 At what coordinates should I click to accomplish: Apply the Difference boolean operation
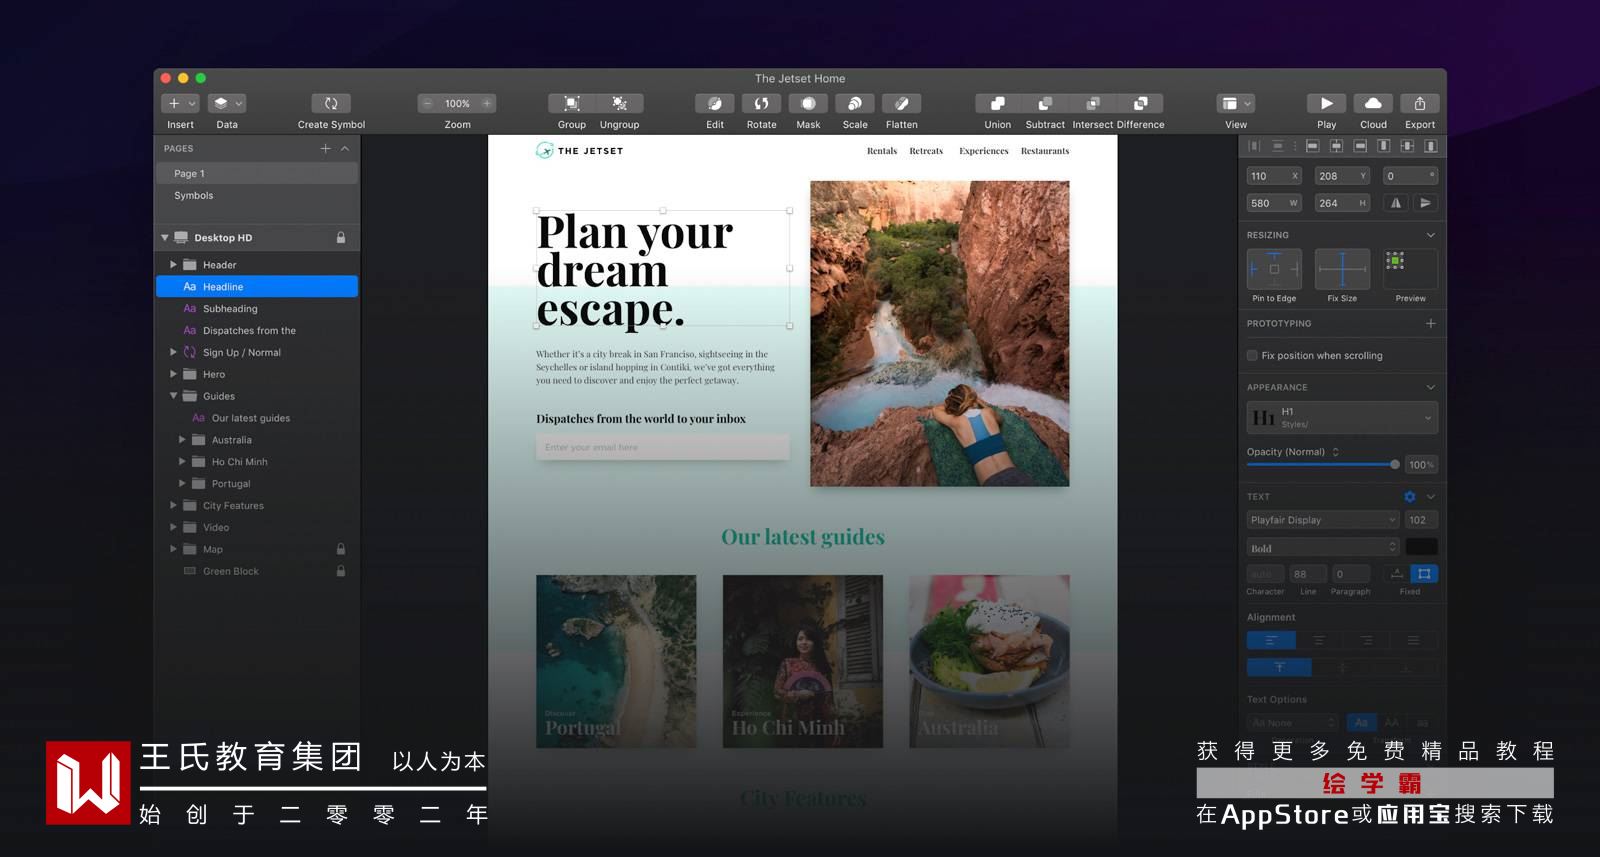(x=1140, y=103)
